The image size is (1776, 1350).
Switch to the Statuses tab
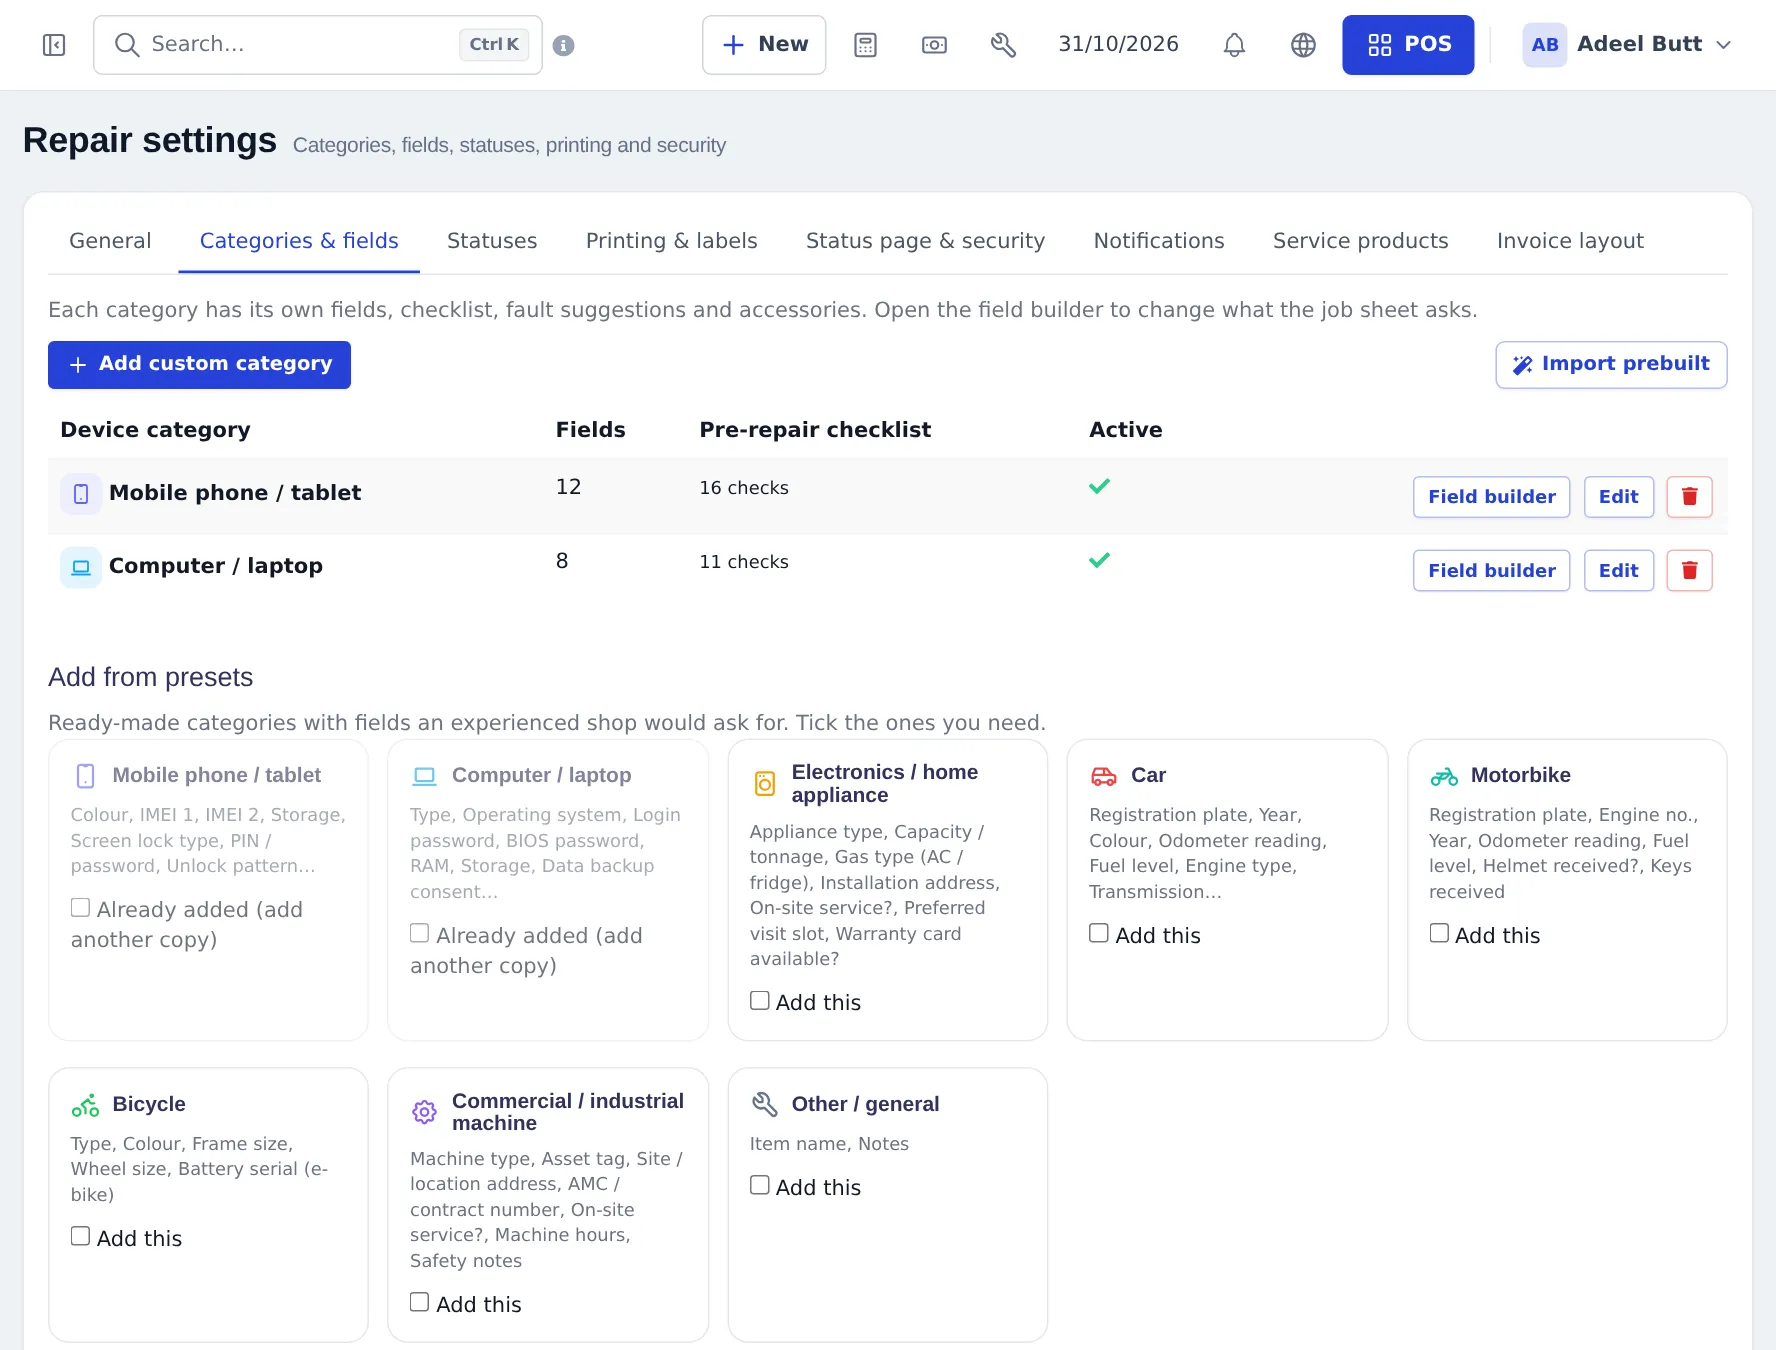tap(492, 241)
